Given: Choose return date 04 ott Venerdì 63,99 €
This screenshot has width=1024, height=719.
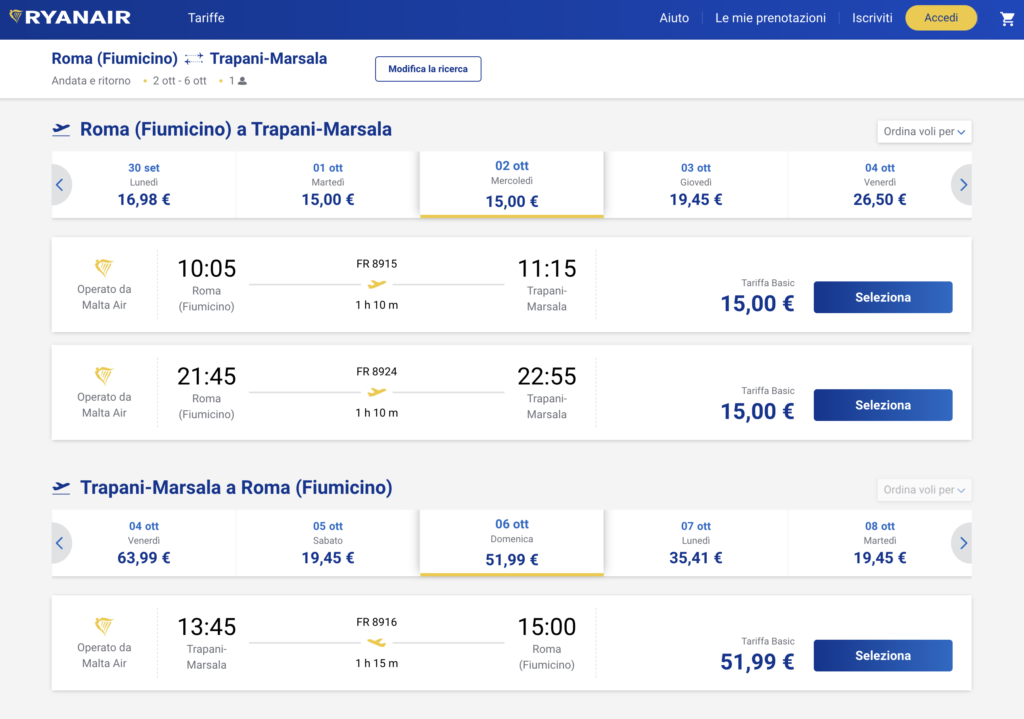Looking at the screenshot, I should (x=144, y=543).
